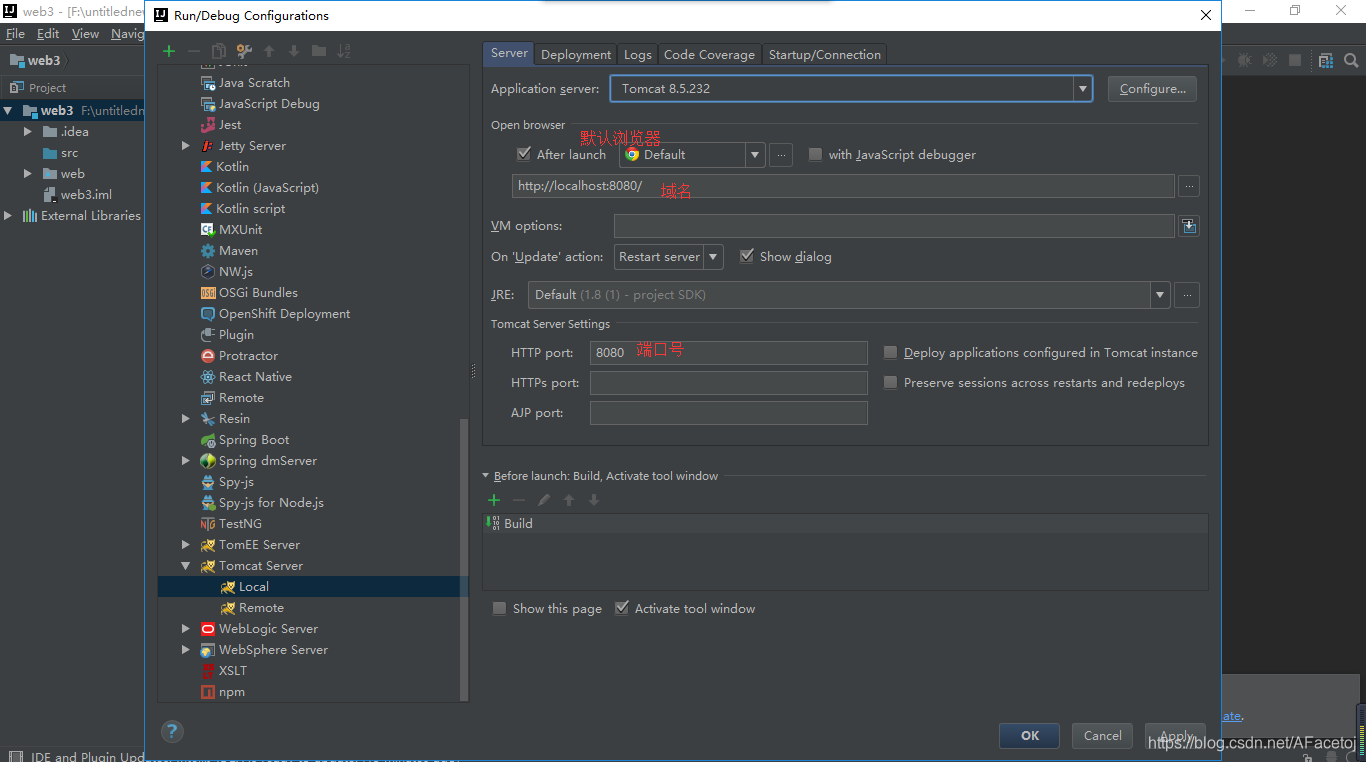Click the localhost URL input field
1366x762 pixels.
click(843, 186)
